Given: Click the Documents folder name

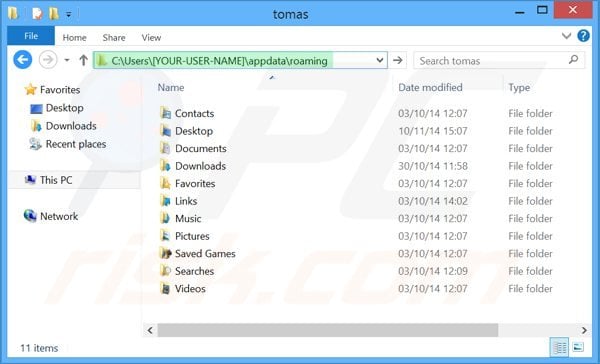Looking at the screenshot, I should point(201,149).
